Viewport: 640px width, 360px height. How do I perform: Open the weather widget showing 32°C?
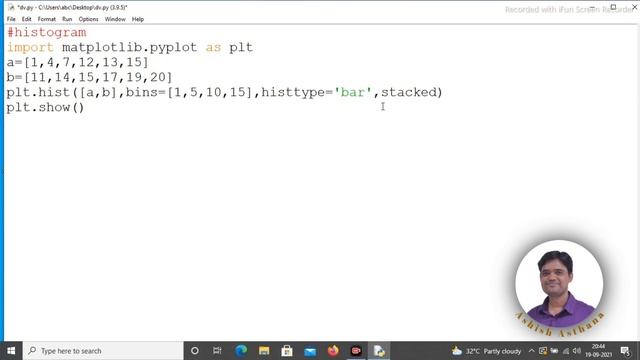pyautogui.click(x=487, y=351)
